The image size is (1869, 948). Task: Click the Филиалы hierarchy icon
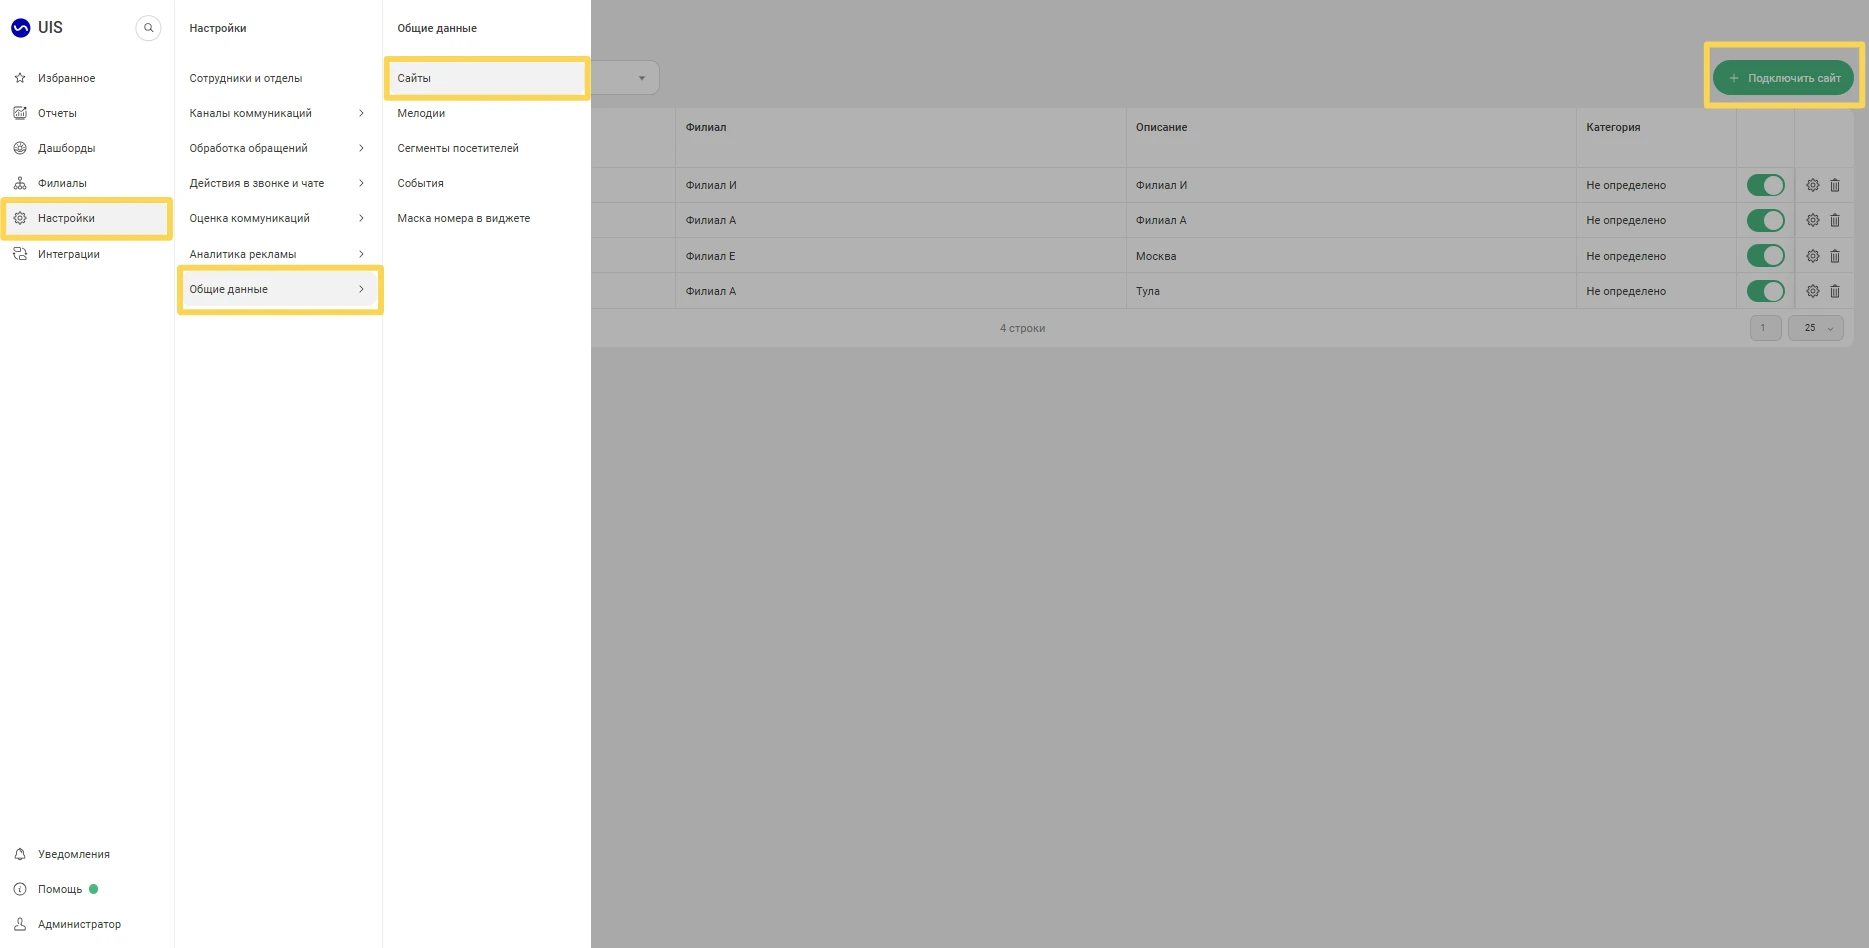pyautogui.click(x=20, y=183)
